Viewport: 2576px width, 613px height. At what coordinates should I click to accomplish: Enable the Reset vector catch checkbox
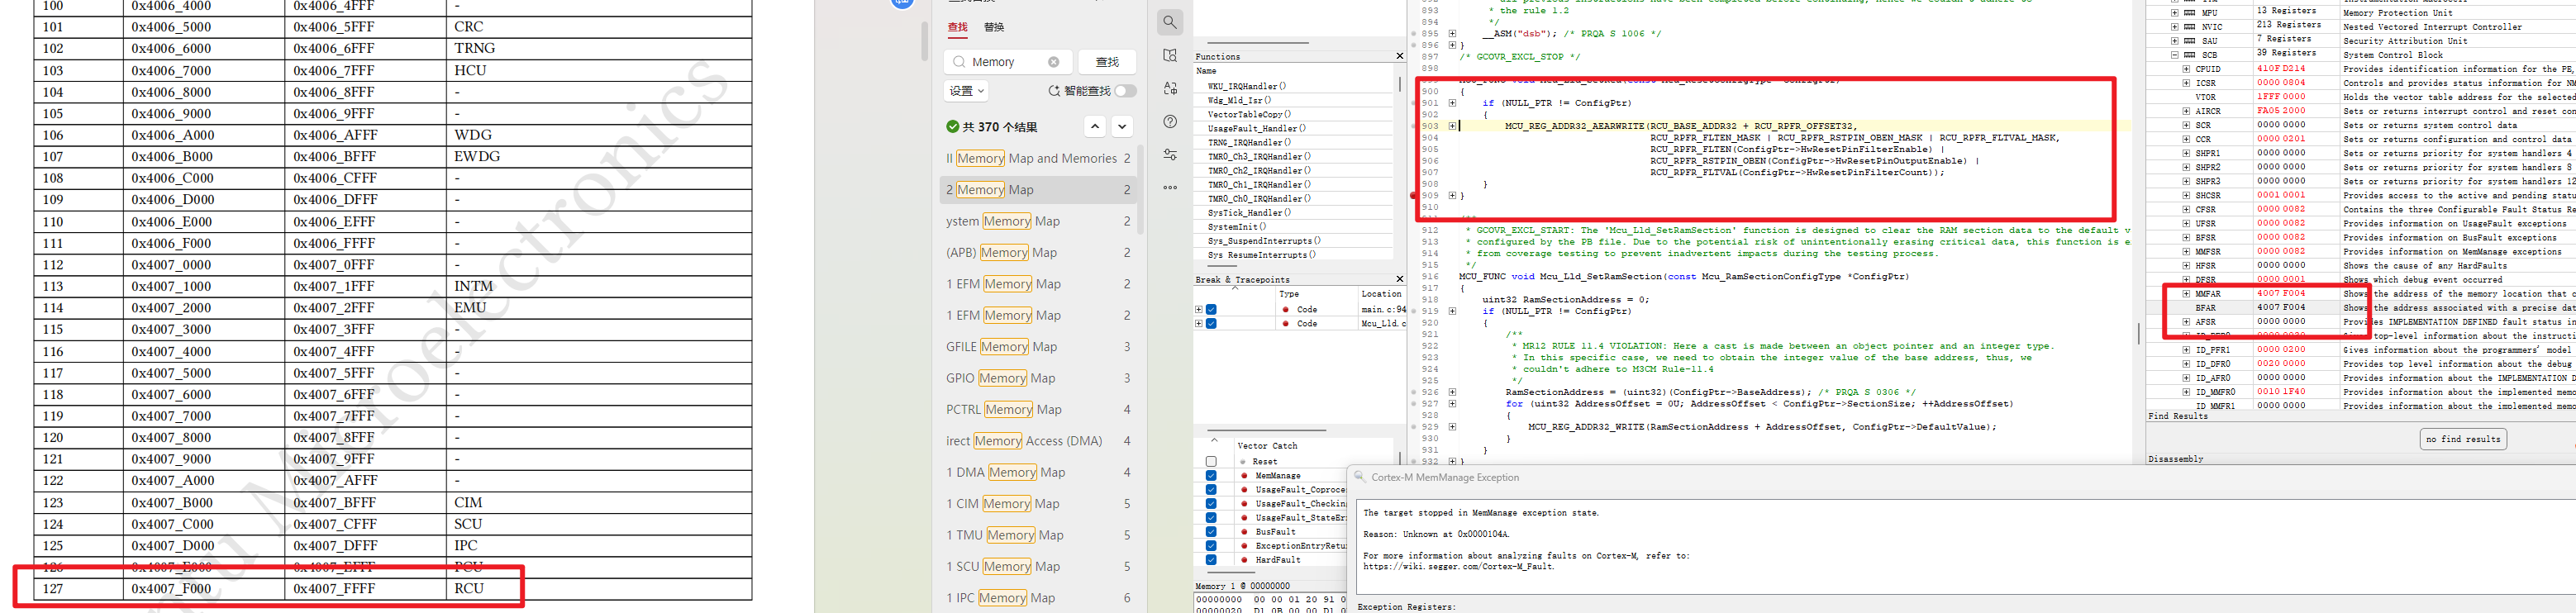1211,462
